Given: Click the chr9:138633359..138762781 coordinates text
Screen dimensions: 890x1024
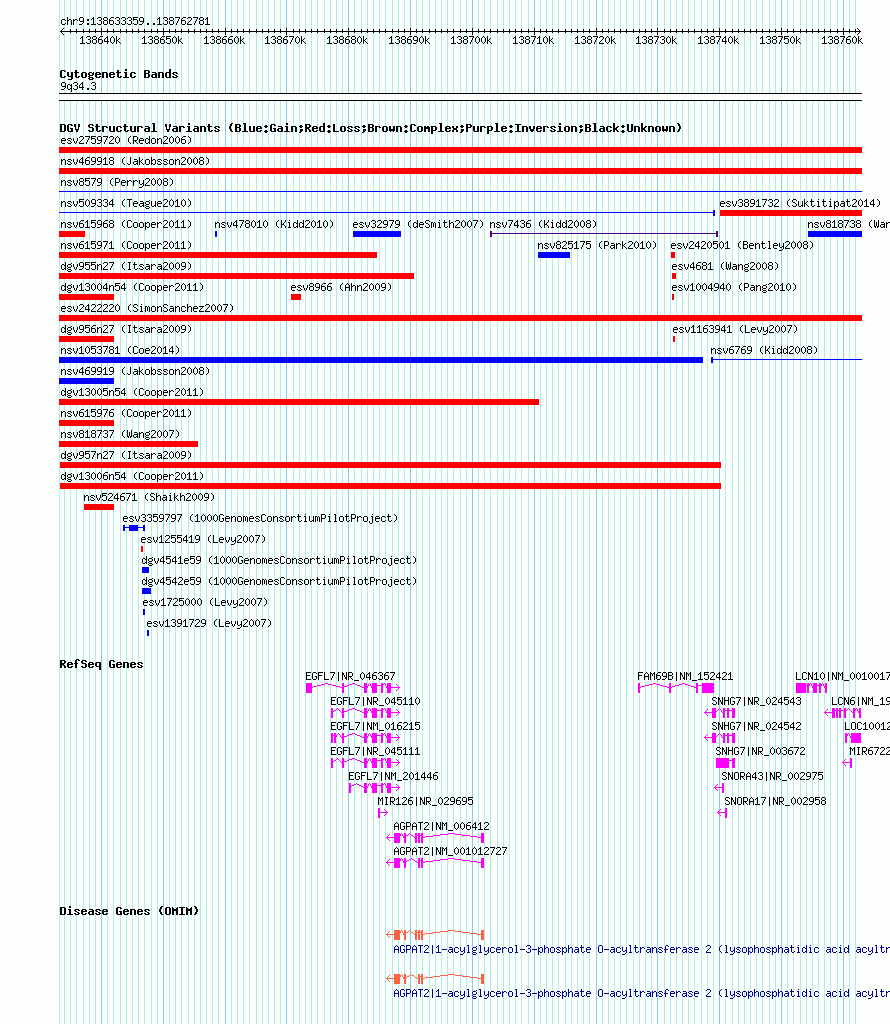Looking at the screenshot, I should [x=135, y=22].
